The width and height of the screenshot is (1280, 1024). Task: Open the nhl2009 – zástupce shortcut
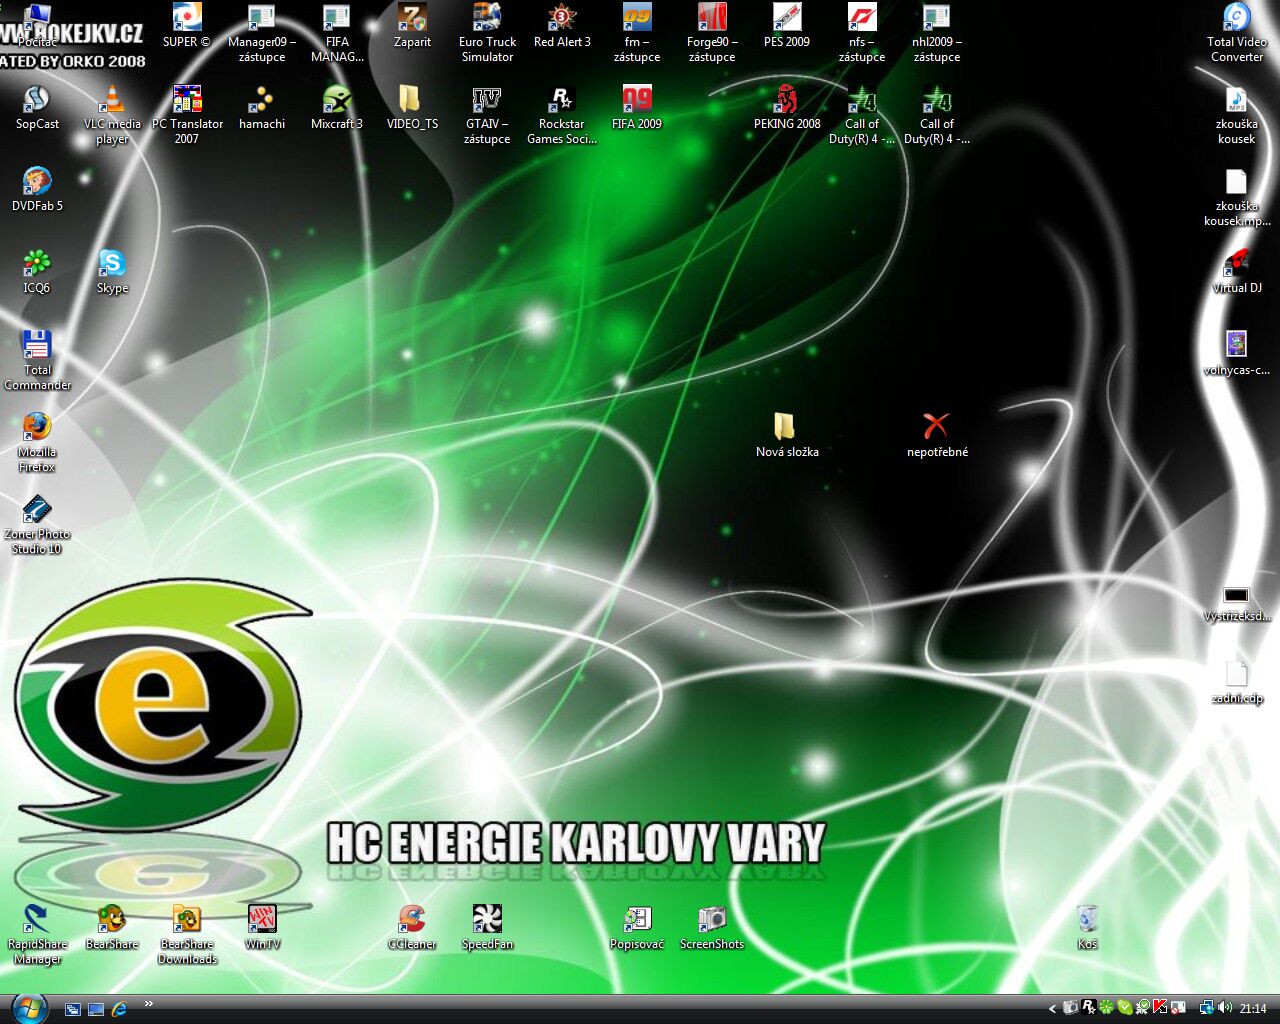click(937, 33)
